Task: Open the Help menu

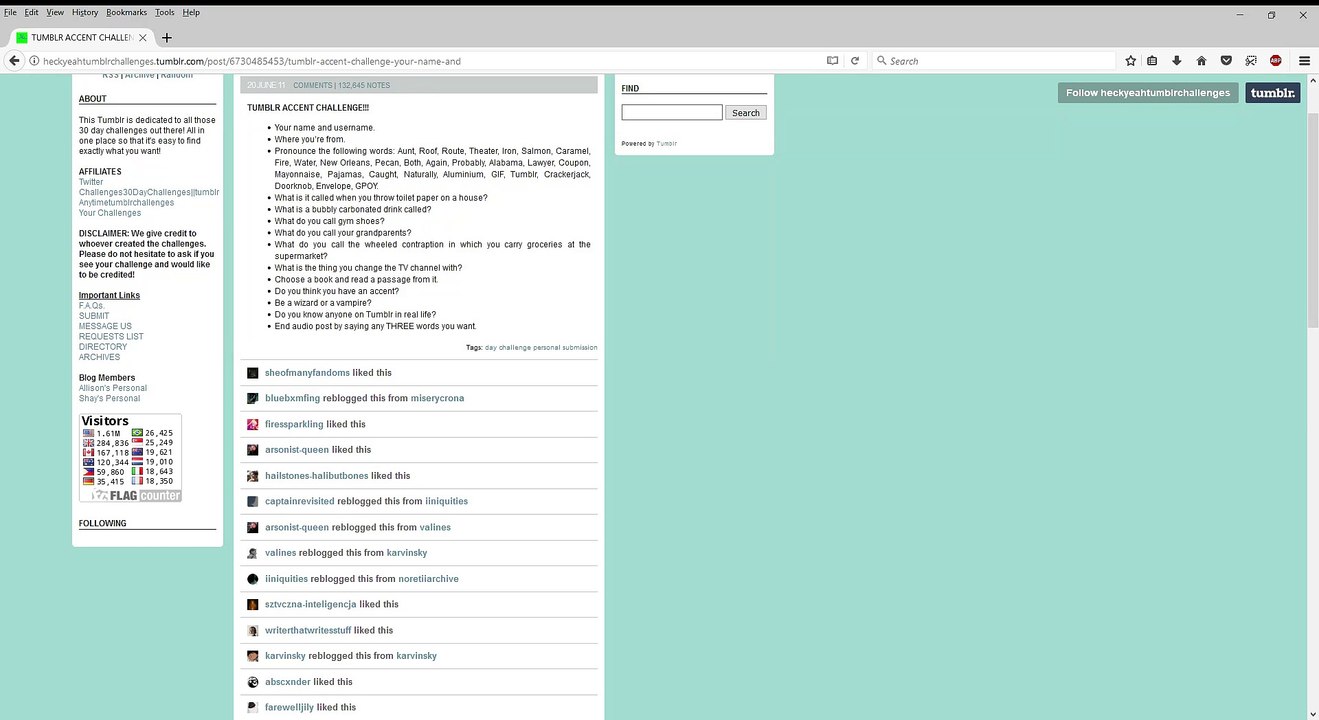Action: click(191, 12)
